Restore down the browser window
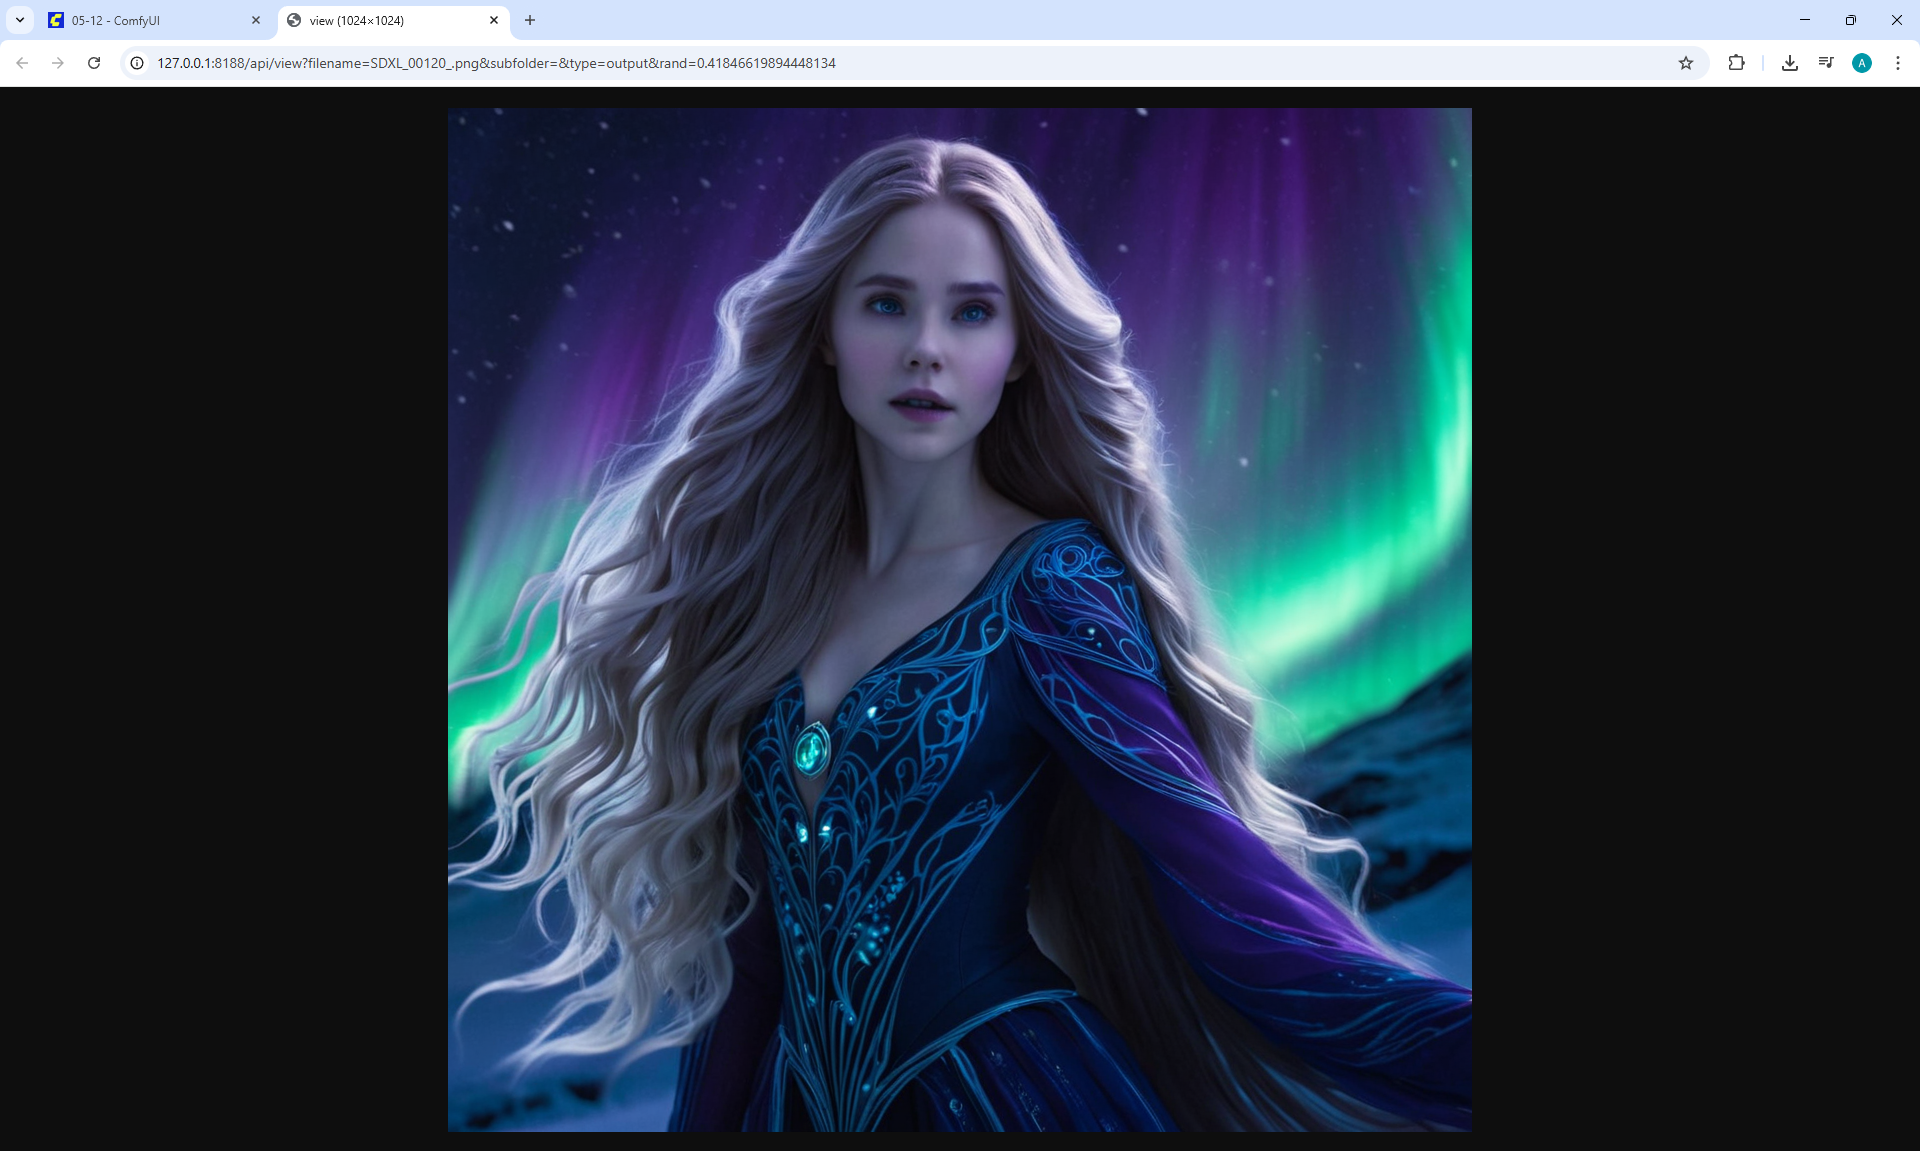The width and height of the screenshot is (1920, 1151). pyautogui.click(x=1851, y=20)
